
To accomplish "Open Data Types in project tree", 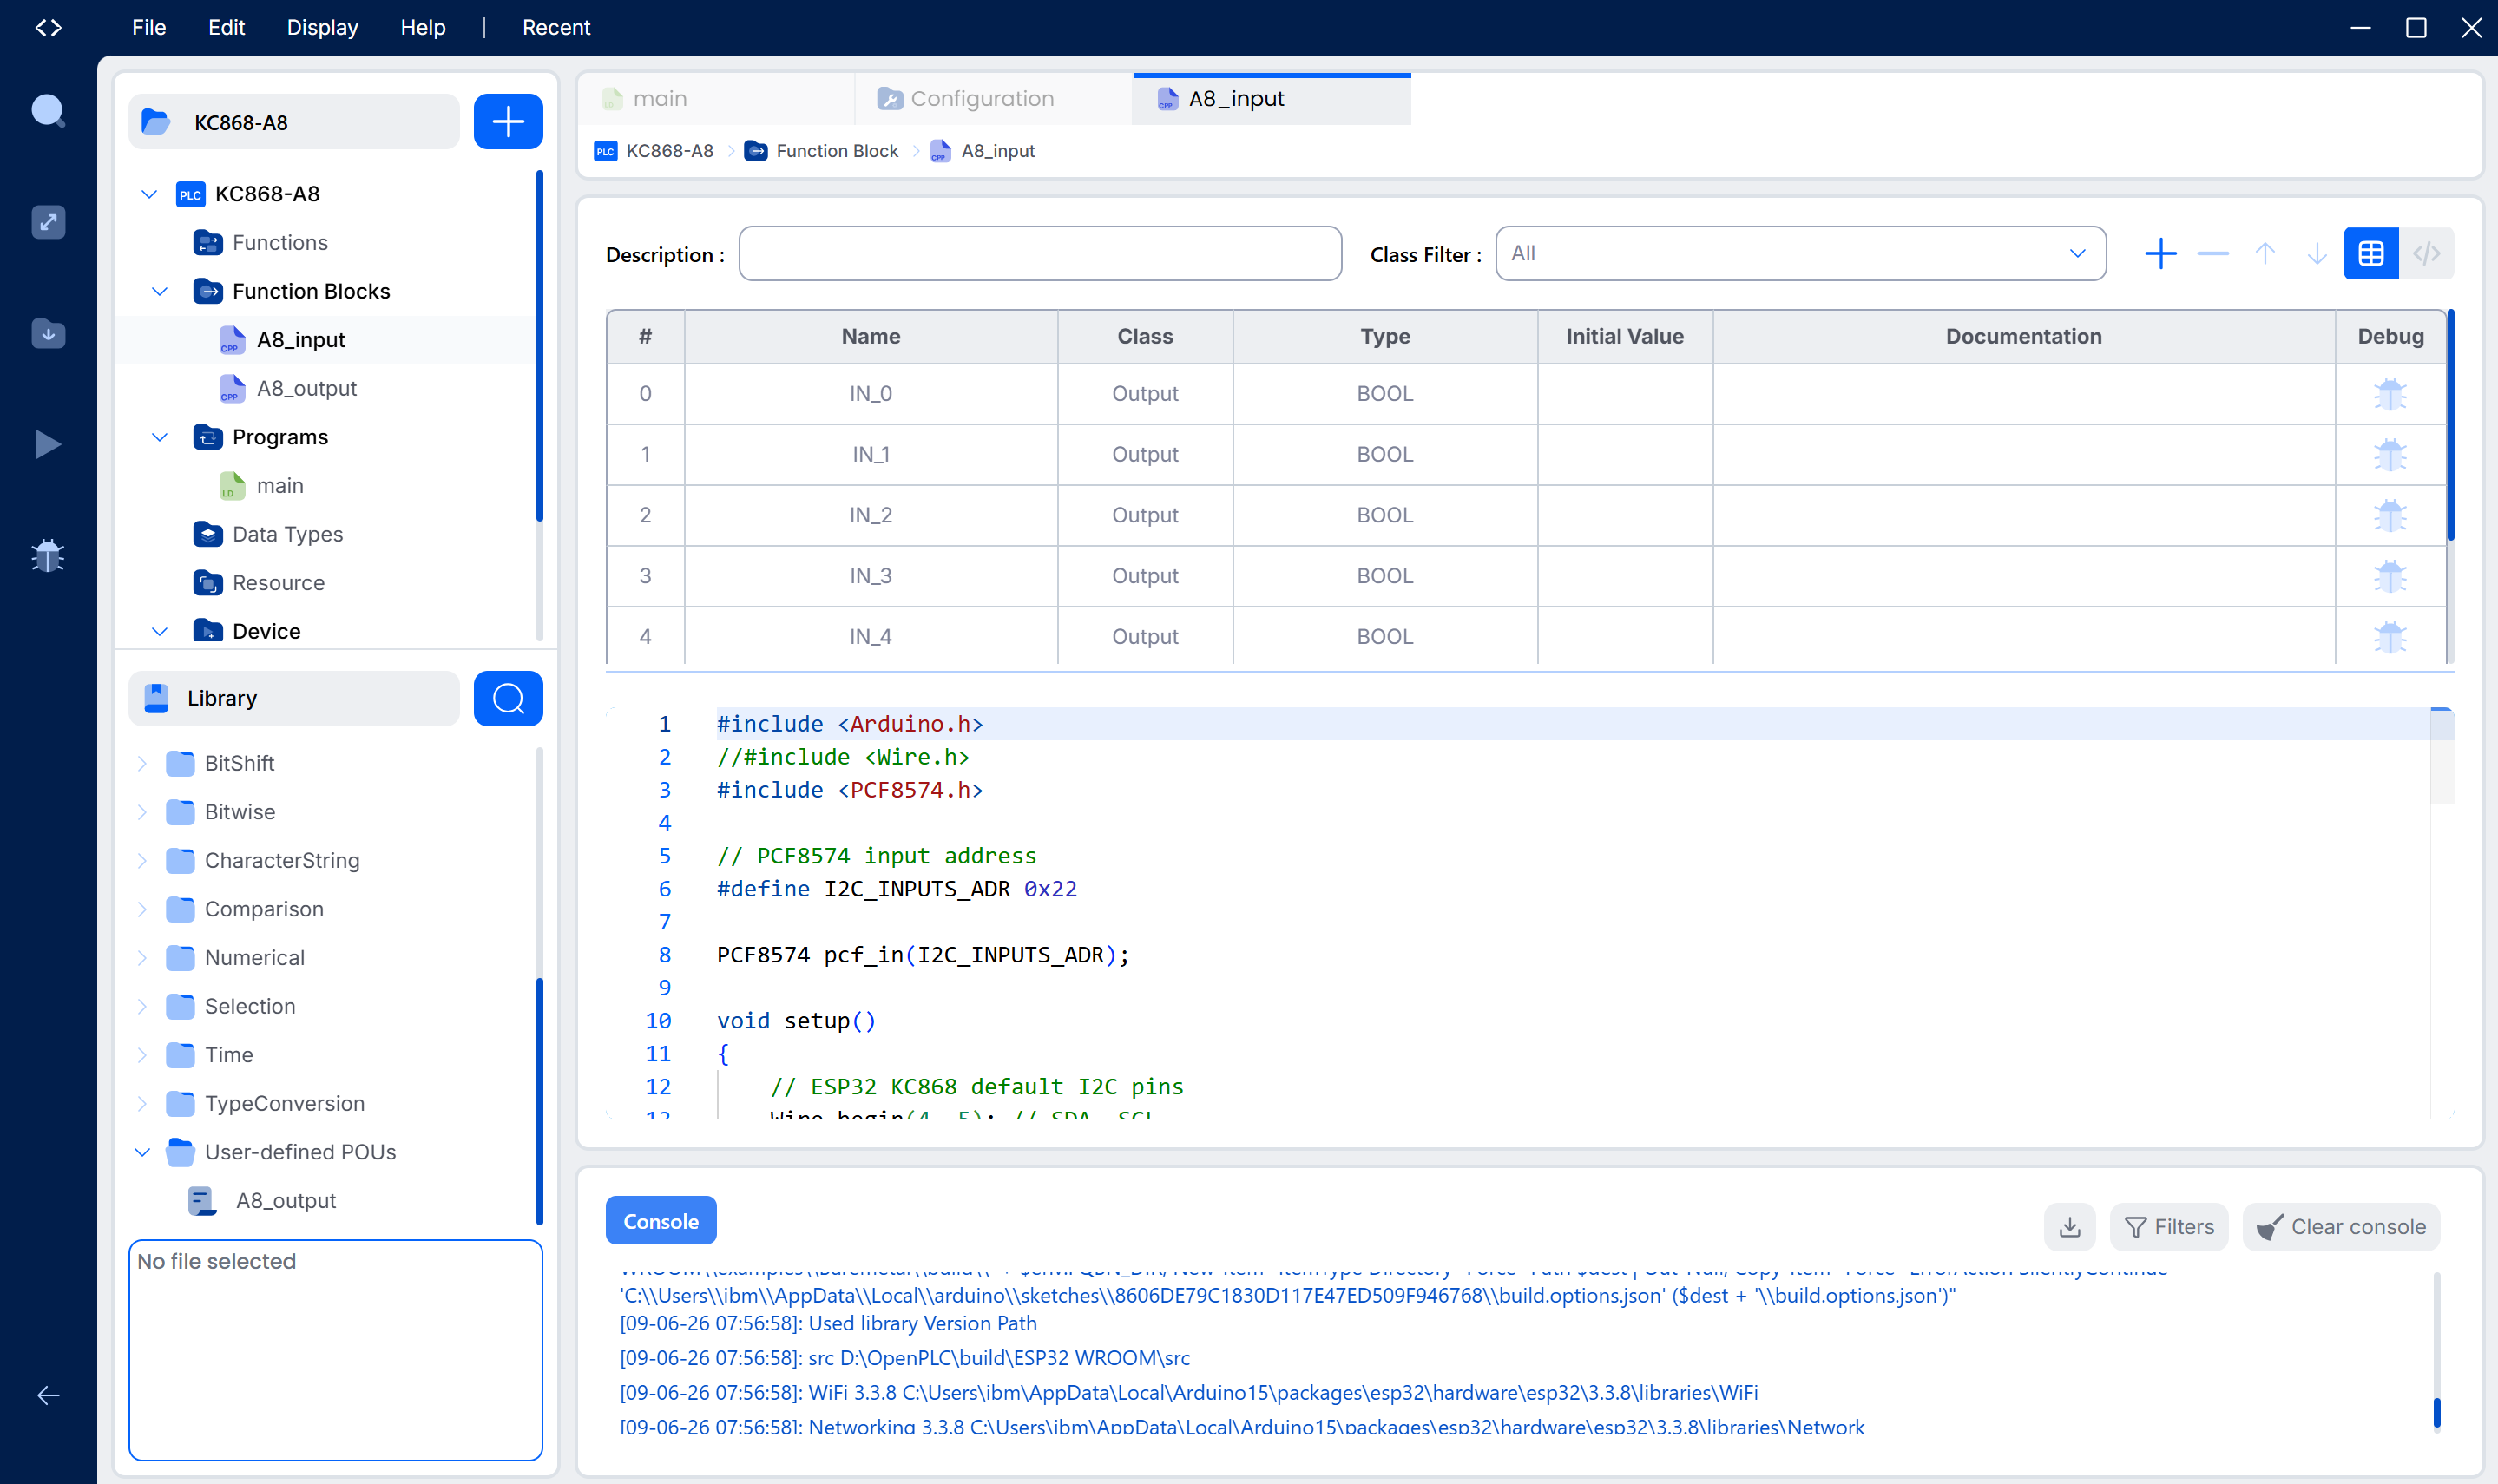I will tap(287, 534).
